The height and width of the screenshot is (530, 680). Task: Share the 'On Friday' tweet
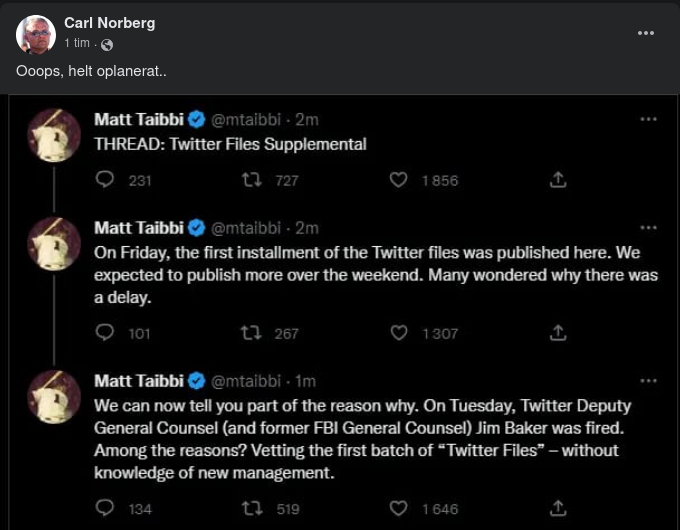(559, 333)
